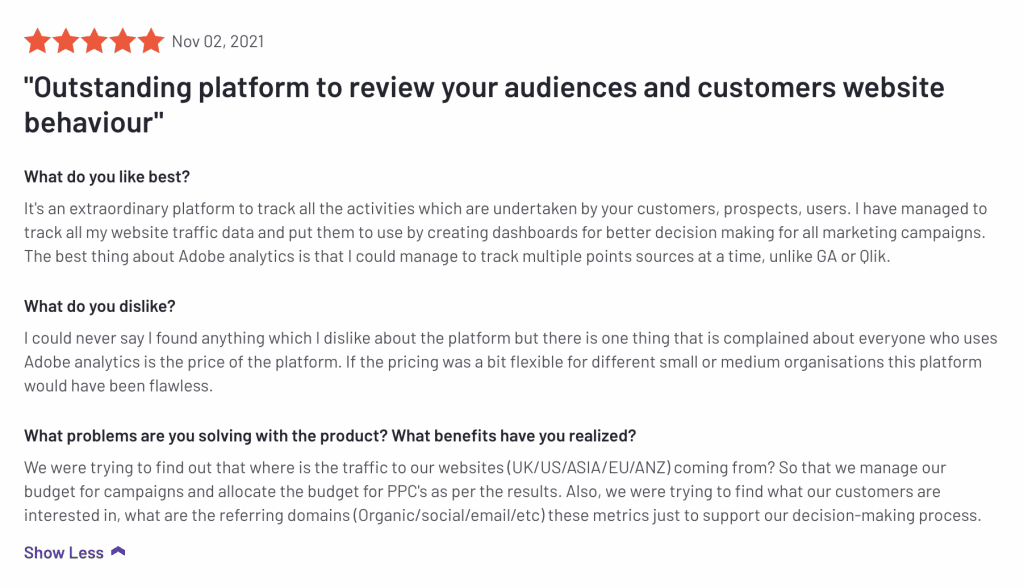Select the third rating star
Screen dimensions: 1024x588
[93, 41]
